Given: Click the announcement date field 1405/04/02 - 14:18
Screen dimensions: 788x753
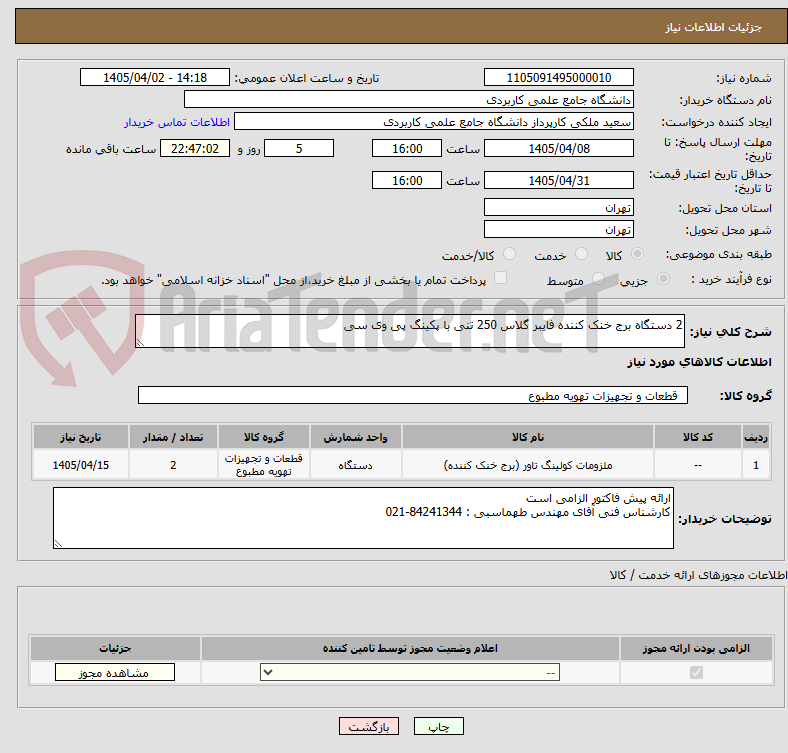Looking at the screenshot, I should coord(155,77).
